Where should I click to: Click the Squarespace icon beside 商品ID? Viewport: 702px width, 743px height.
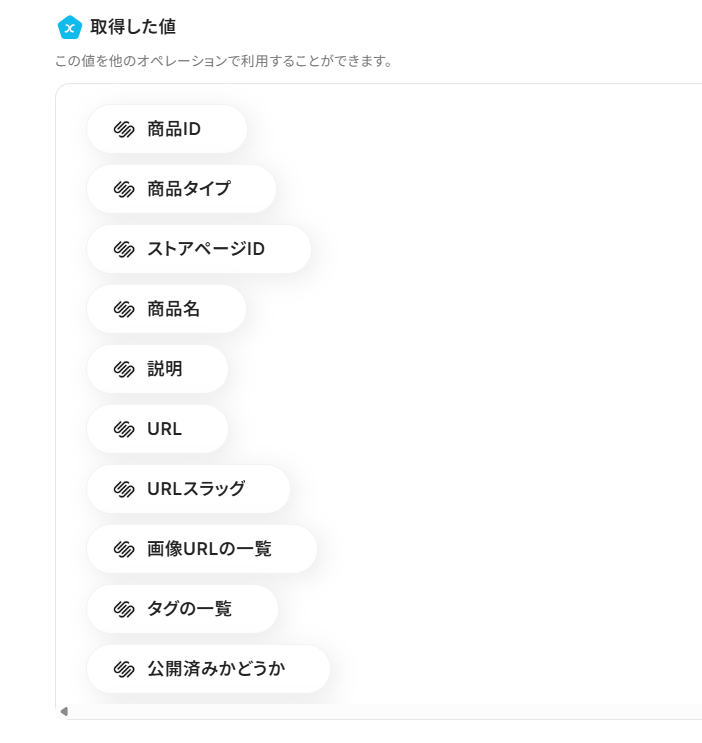pyautogui.click(x=124, y=130)
